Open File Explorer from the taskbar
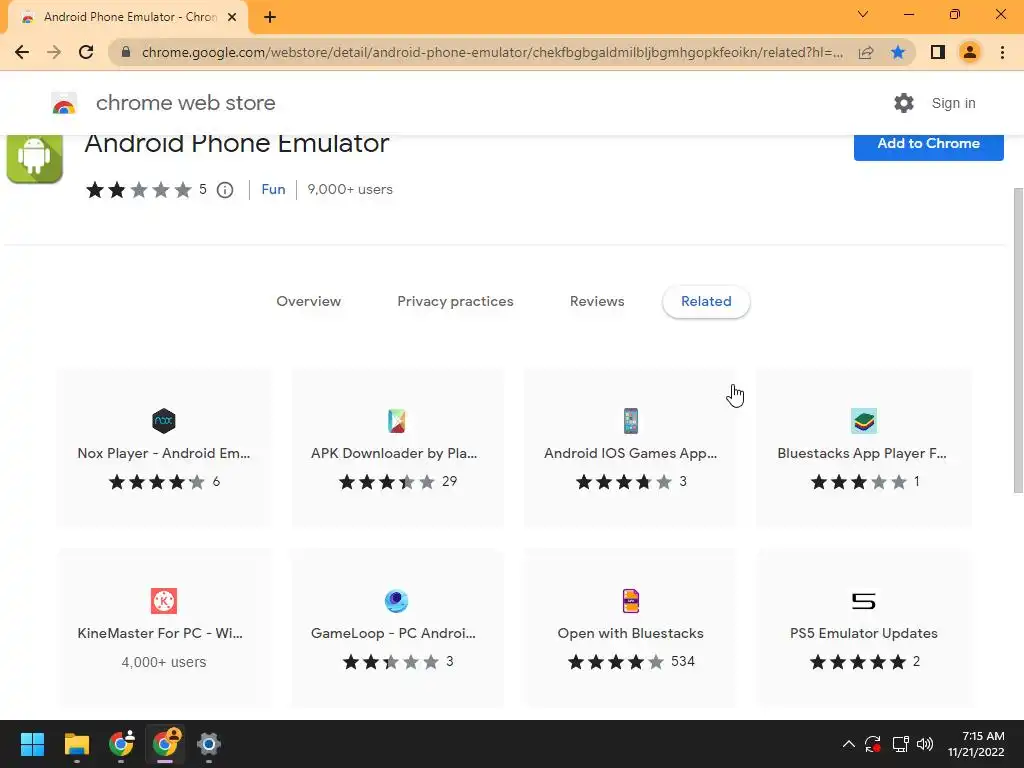This screenshot has height=768, width=1024. 76,744
